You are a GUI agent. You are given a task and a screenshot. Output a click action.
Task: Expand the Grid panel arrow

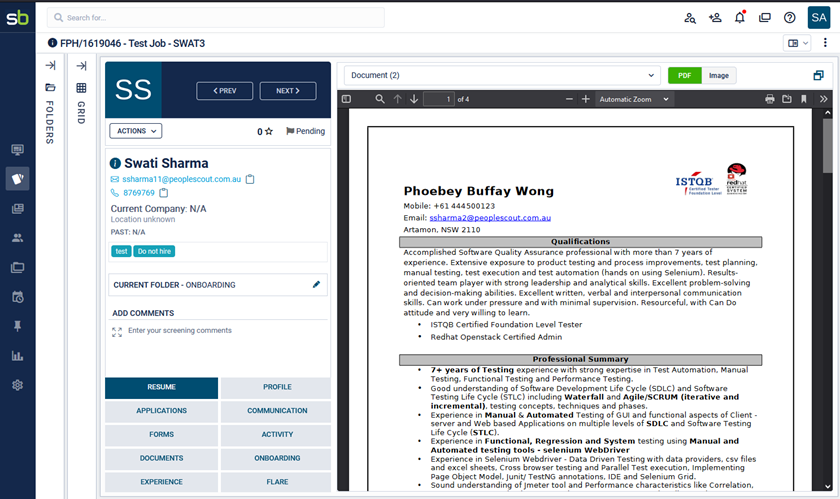pyautogui.click(x=81, y=65)
